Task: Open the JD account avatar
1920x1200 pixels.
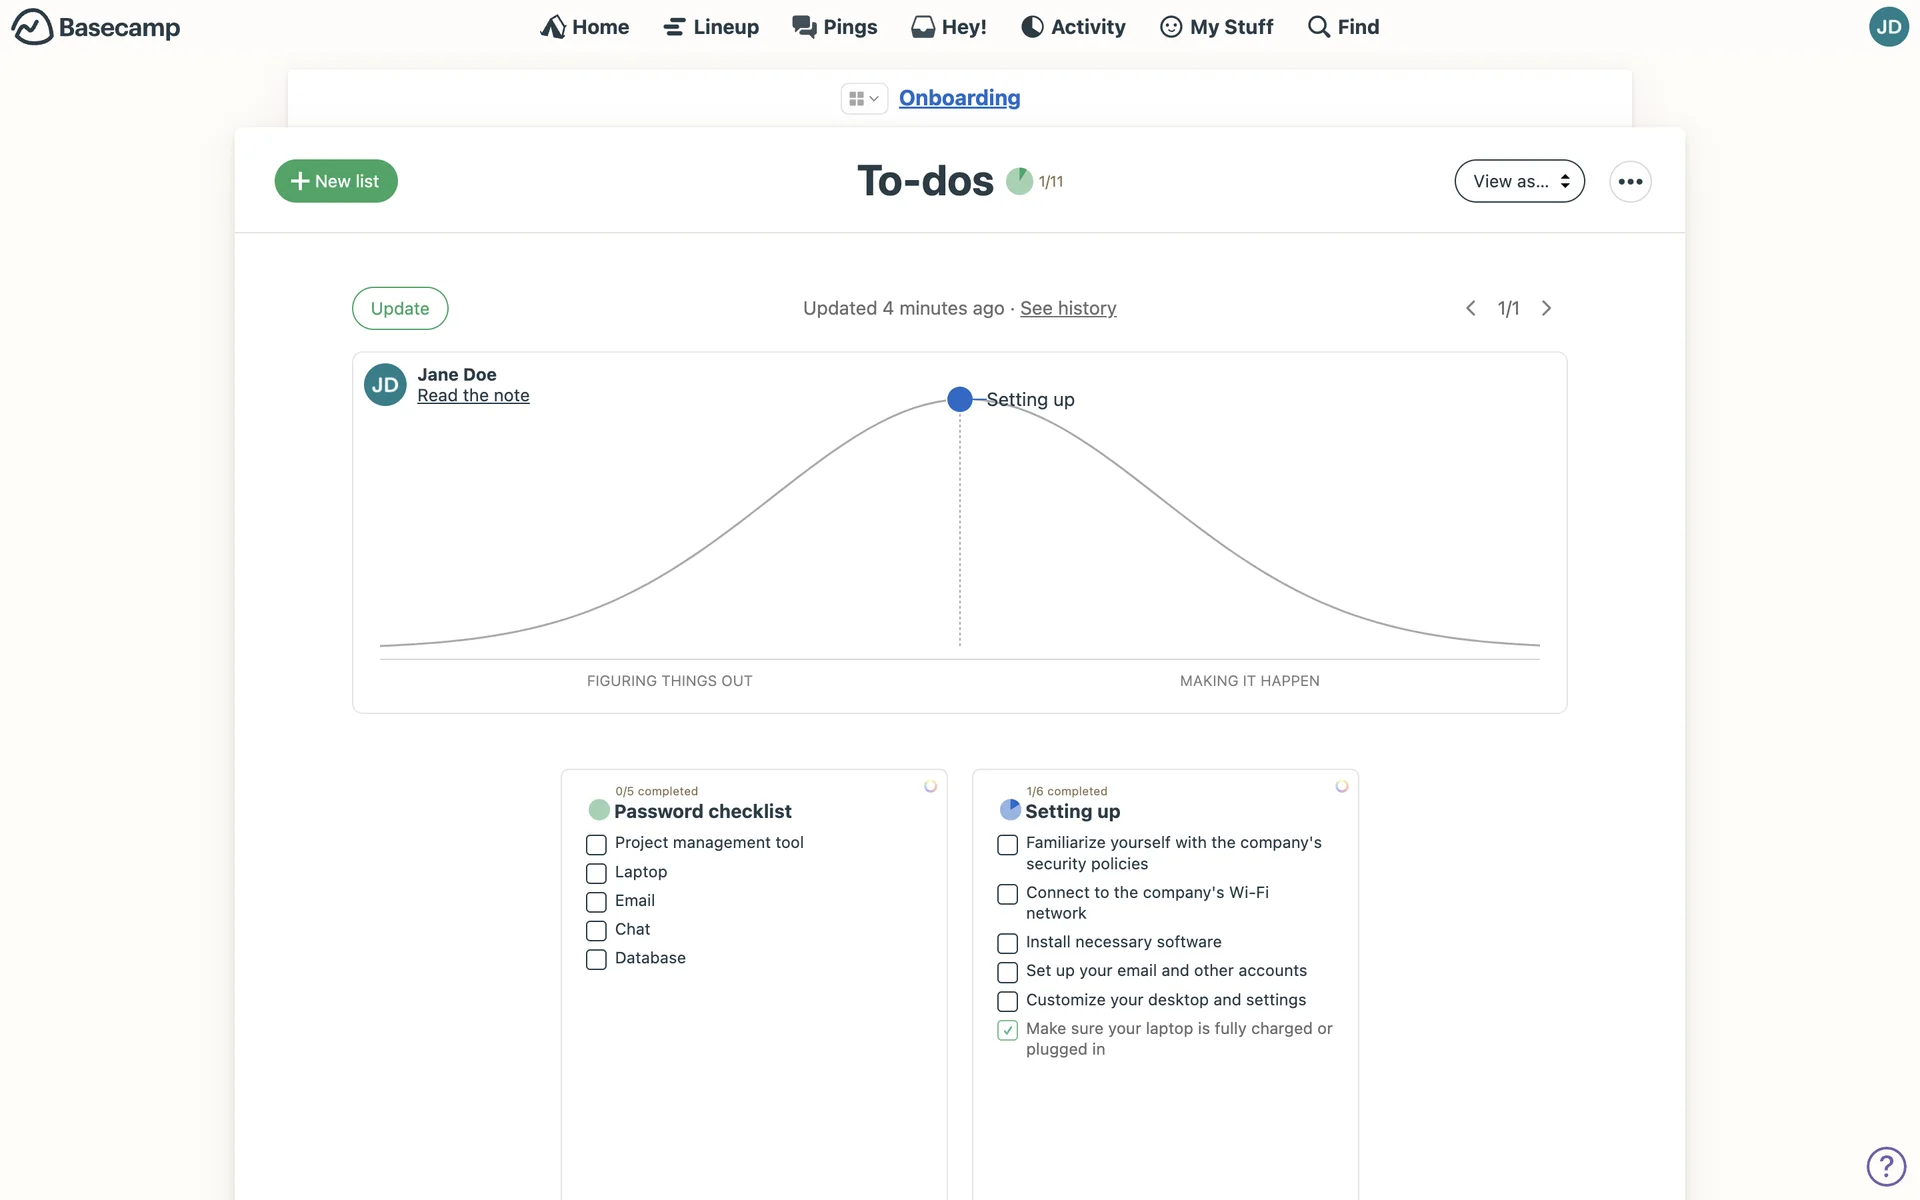Action: click(1888, 27)
